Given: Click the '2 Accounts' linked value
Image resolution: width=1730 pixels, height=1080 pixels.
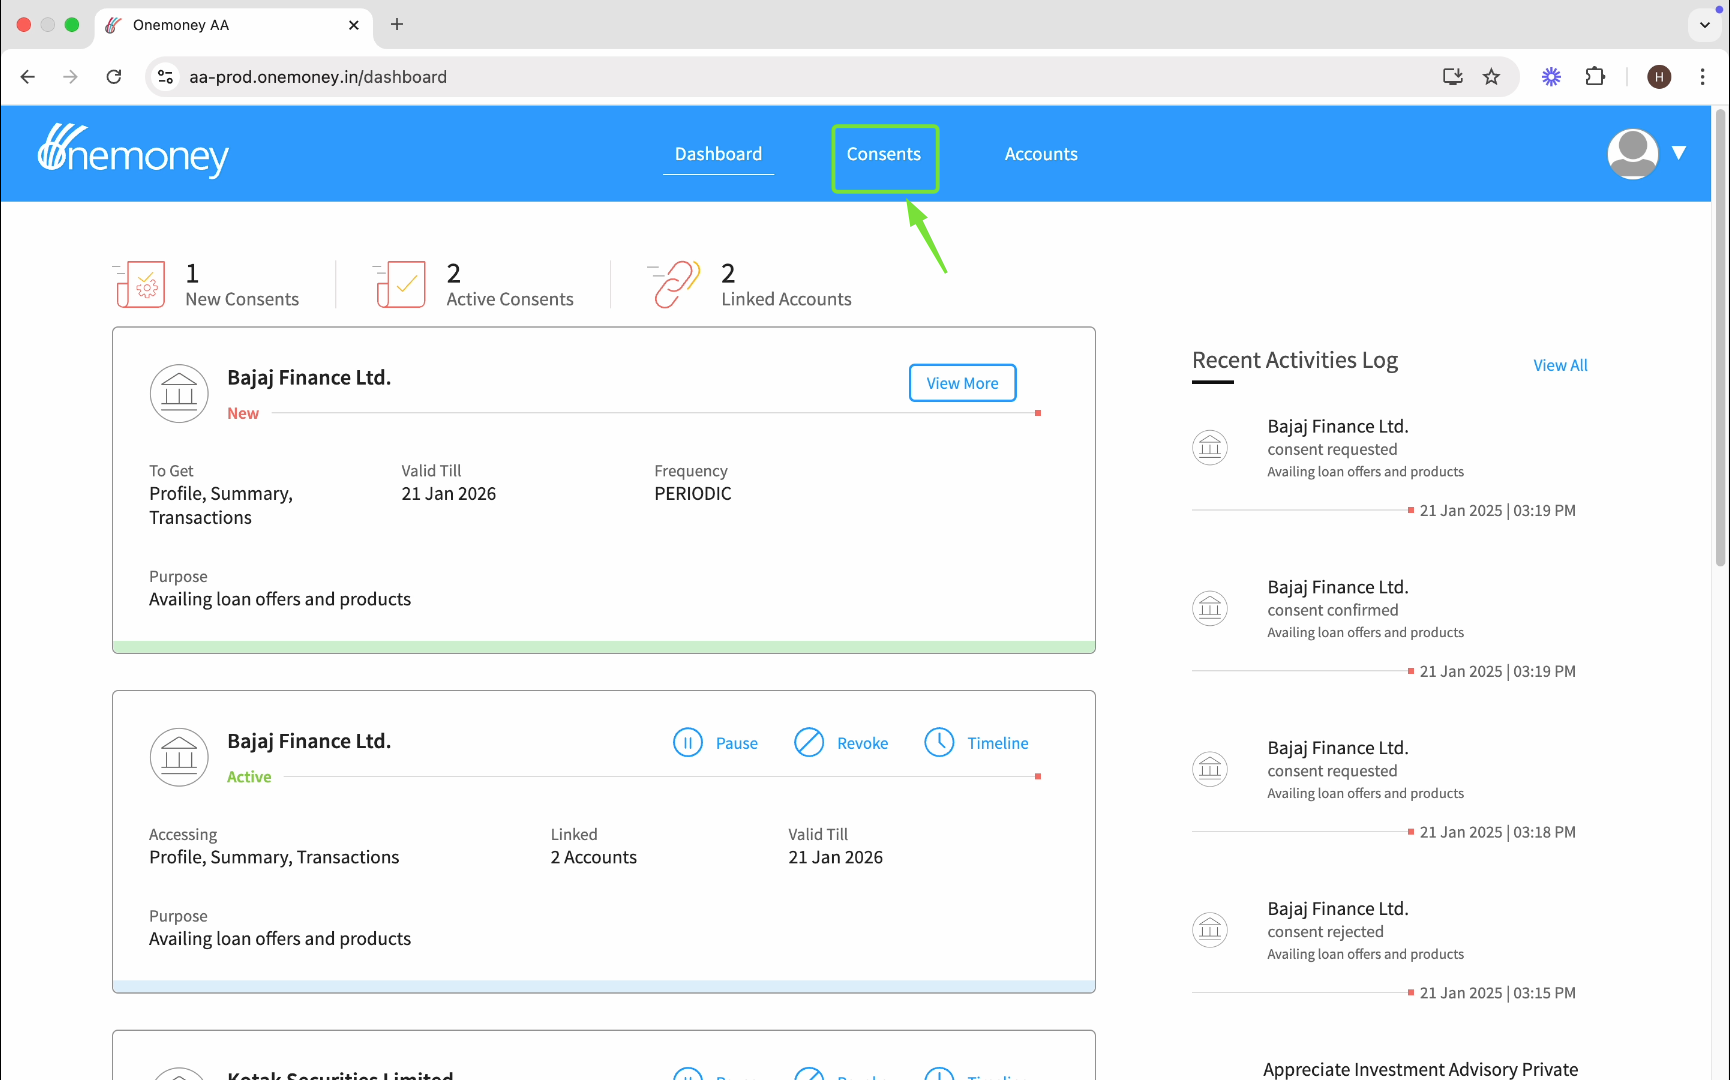Looking at the screenshot, I should tap(594, 858).
